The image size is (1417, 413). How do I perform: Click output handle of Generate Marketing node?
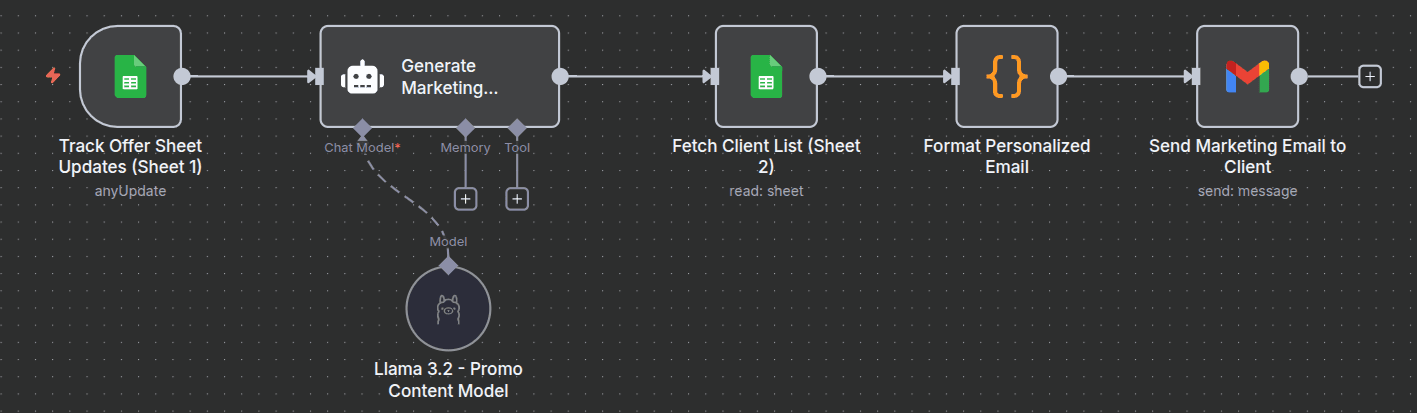[560, 76]
